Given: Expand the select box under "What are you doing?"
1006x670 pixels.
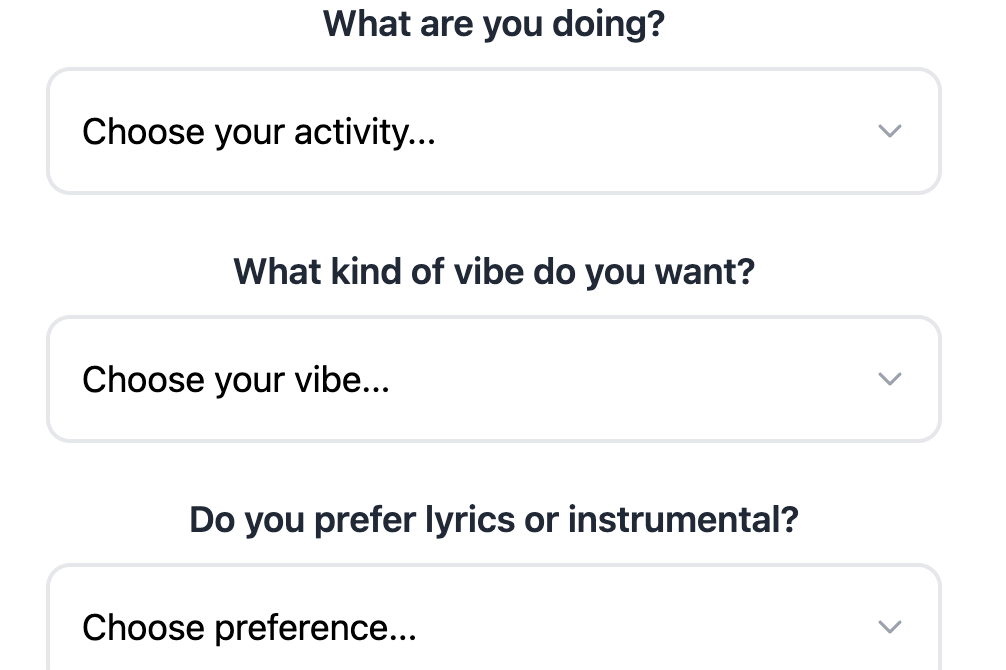Looking at the screenshot, I should (x=493, y=131).
